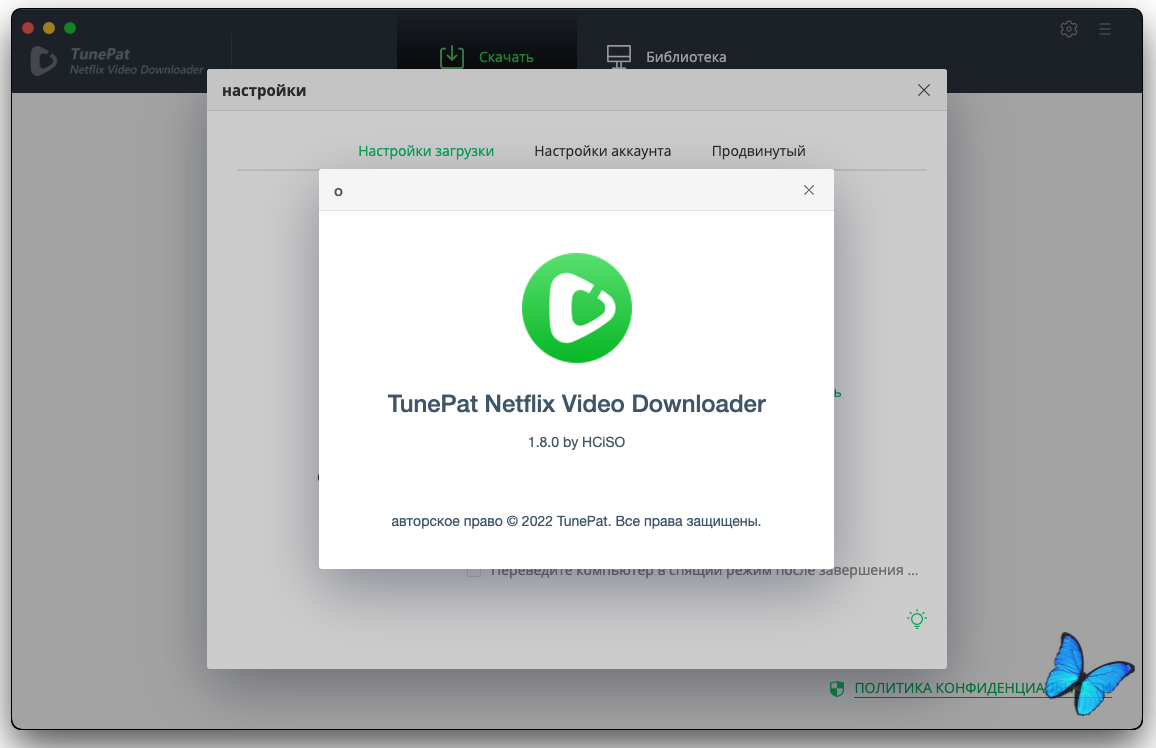Viewport: 1156px width, 748px height.
Task: Click the version text 1.8.0 by HCiSO
Action: tap(576, 442)
